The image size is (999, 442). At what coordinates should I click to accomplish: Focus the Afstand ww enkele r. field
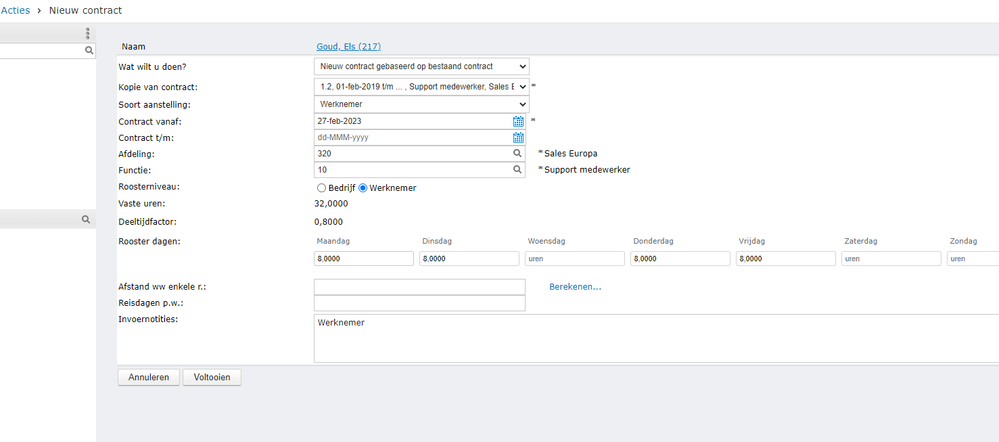[x=419, y=287]
